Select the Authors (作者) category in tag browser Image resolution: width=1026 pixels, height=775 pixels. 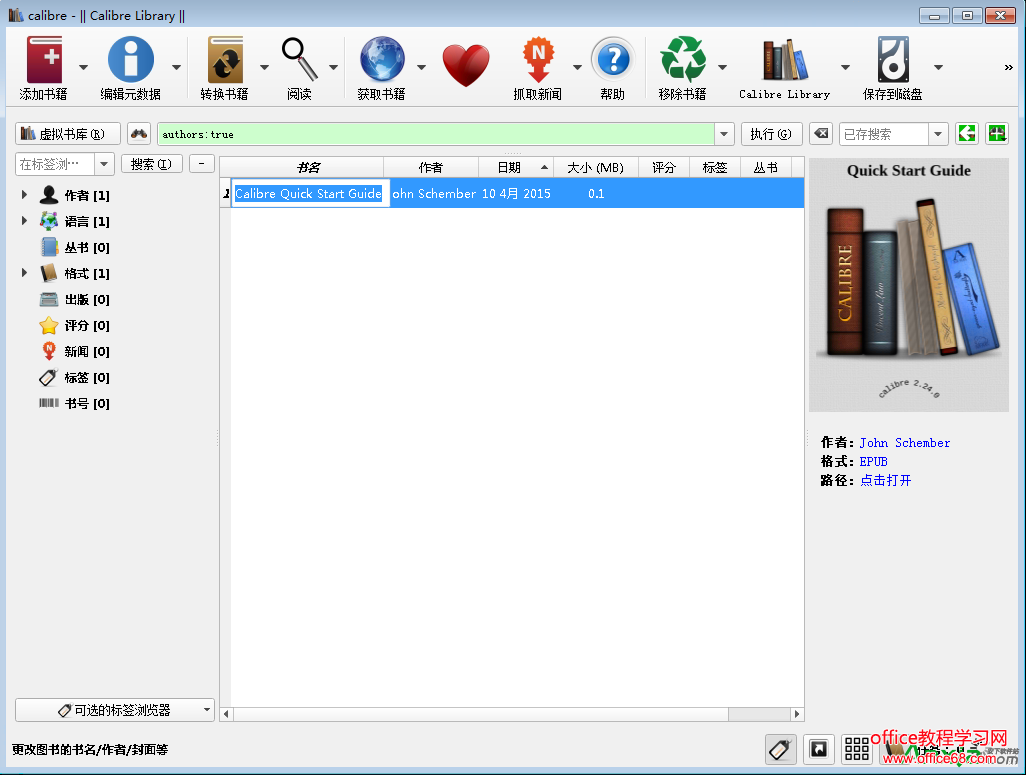(75, 195)
